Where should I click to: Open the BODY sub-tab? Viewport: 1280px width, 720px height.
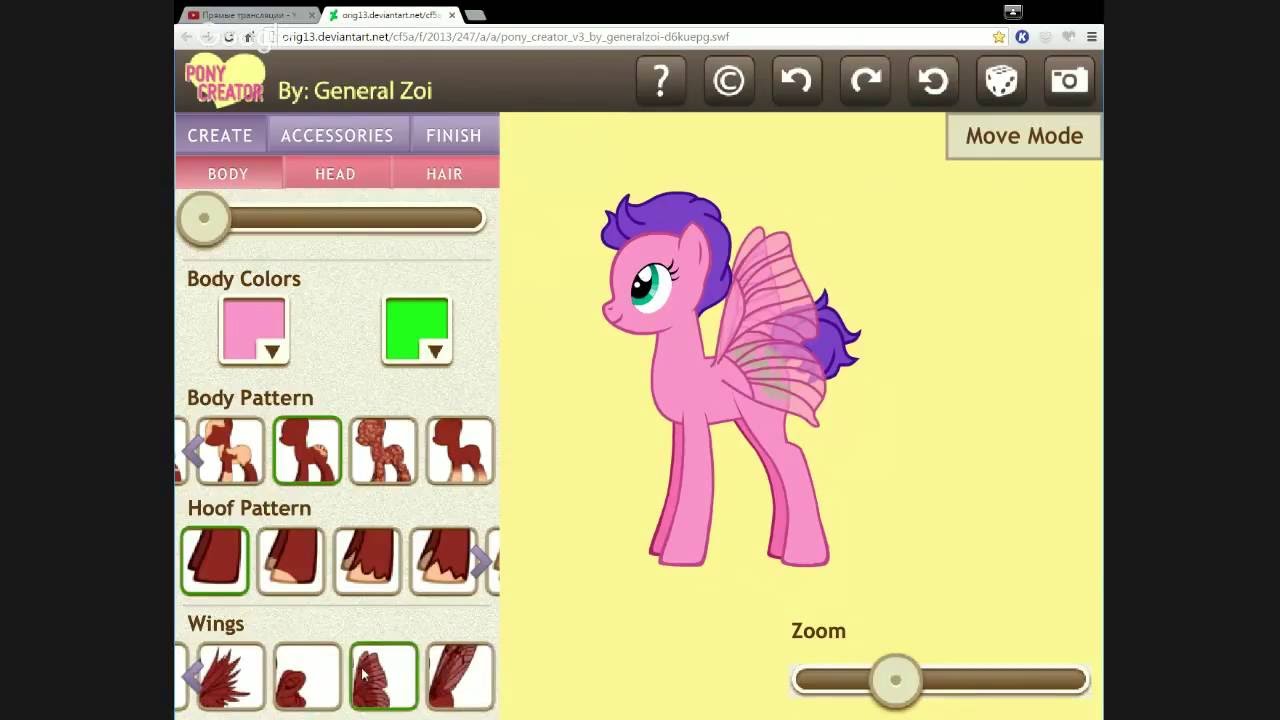click(x=228, y=174)
